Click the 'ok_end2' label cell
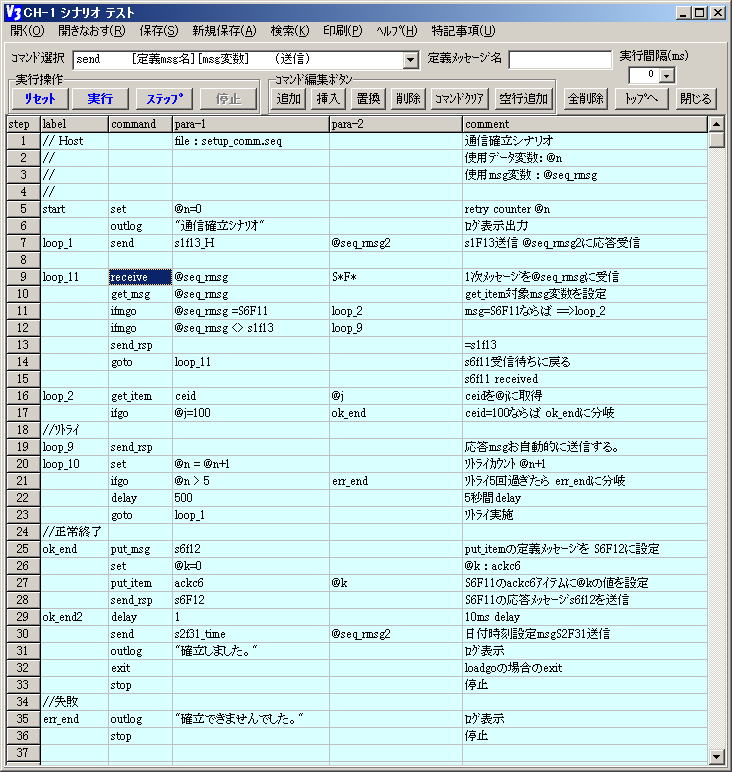Viewport: 732px width, 772px height. pos(74,617)
